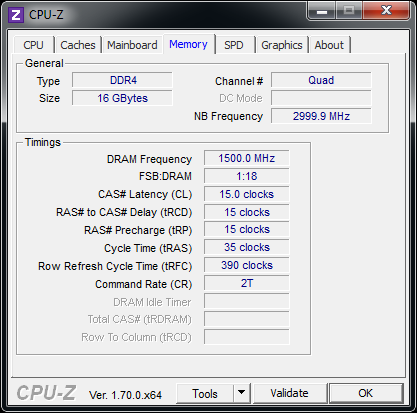Click the NB Frequency label
This screenshot has height=413, width=417.
(228, 116)
